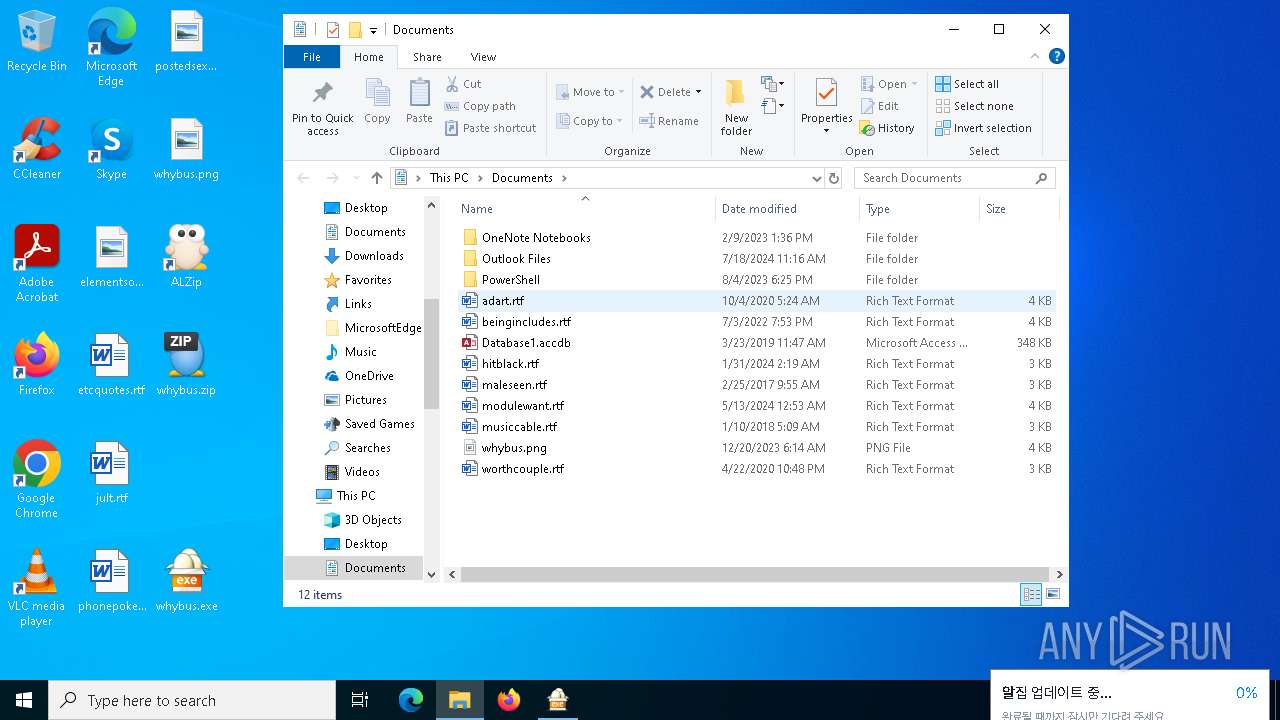
Task: Expand the address bar history dropdown
Action: [x=817, y=178]
